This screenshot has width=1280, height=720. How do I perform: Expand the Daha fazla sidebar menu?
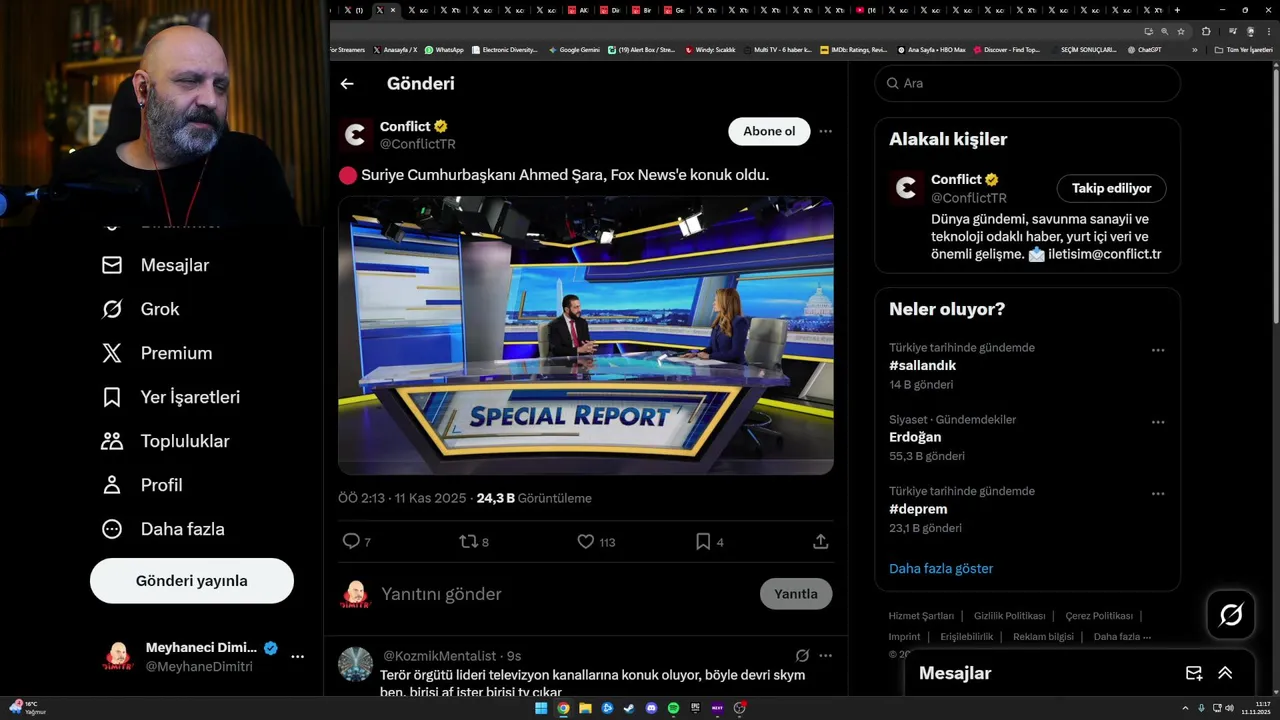pyautogui.click(x=163, y=529)
